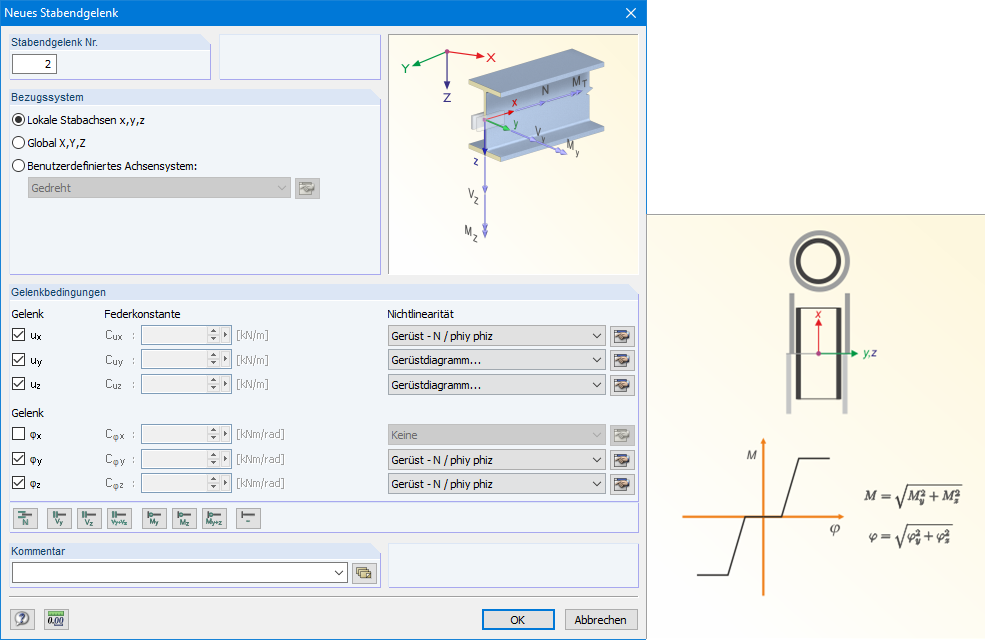Expand the Kommentar dropdown list

[x=339, y=573]
